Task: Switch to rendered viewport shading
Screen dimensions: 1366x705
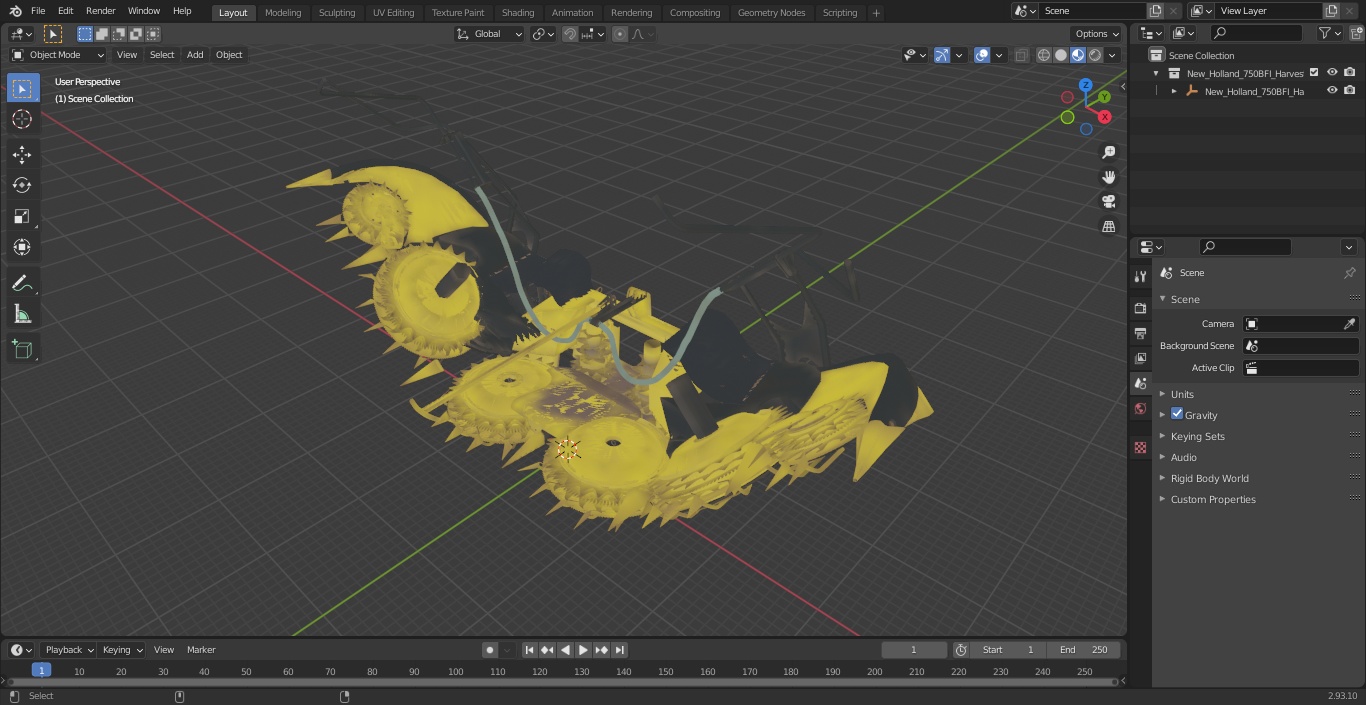Action: tap(1095, 55)
